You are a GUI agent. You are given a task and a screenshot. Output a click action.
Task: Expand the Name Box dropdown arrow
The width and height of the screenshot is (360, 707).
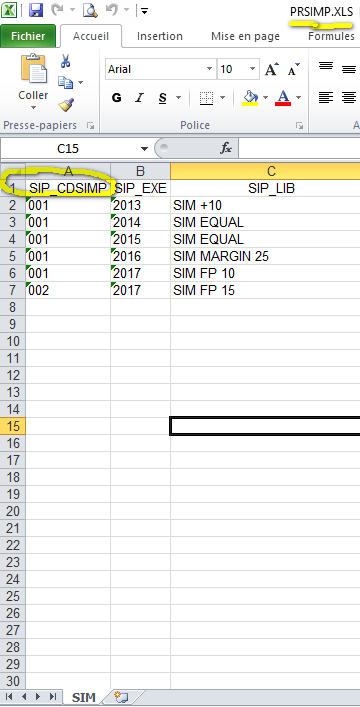pos(144,149)
